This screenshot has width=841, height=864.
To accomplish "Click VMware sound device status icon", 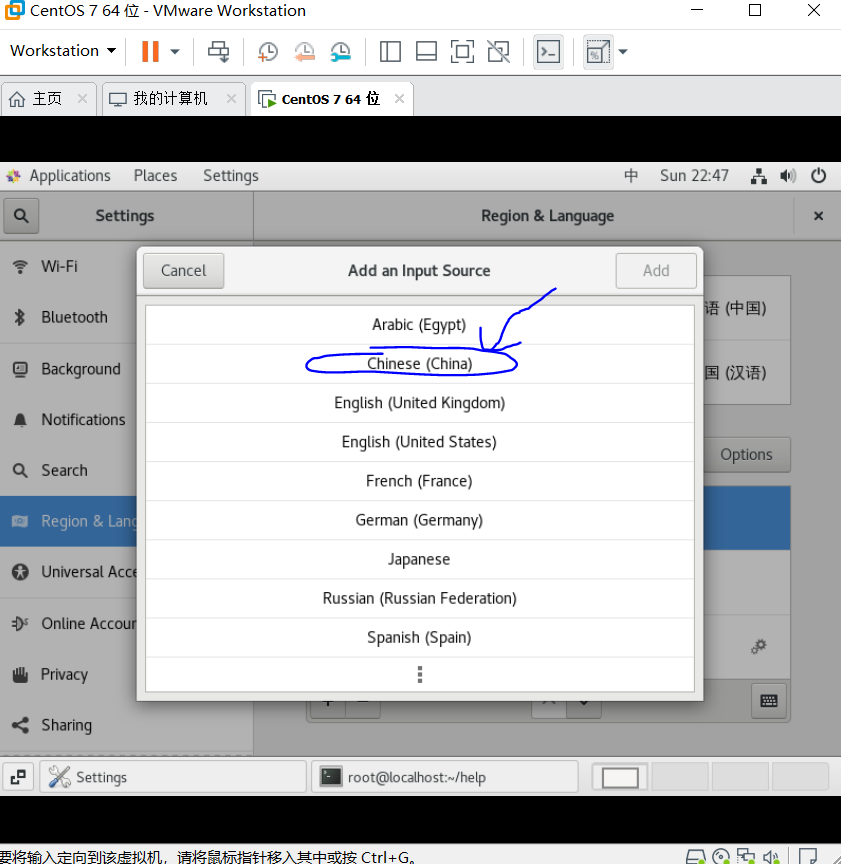I will click(x=770, y=857).
